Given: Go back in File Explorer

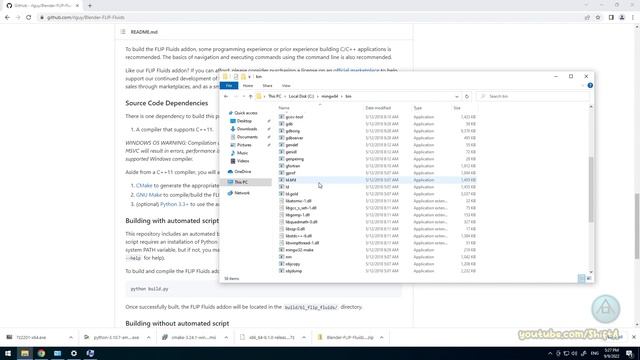Looking at the screenshot, I should pyautogui.click(x=226, y=96).
